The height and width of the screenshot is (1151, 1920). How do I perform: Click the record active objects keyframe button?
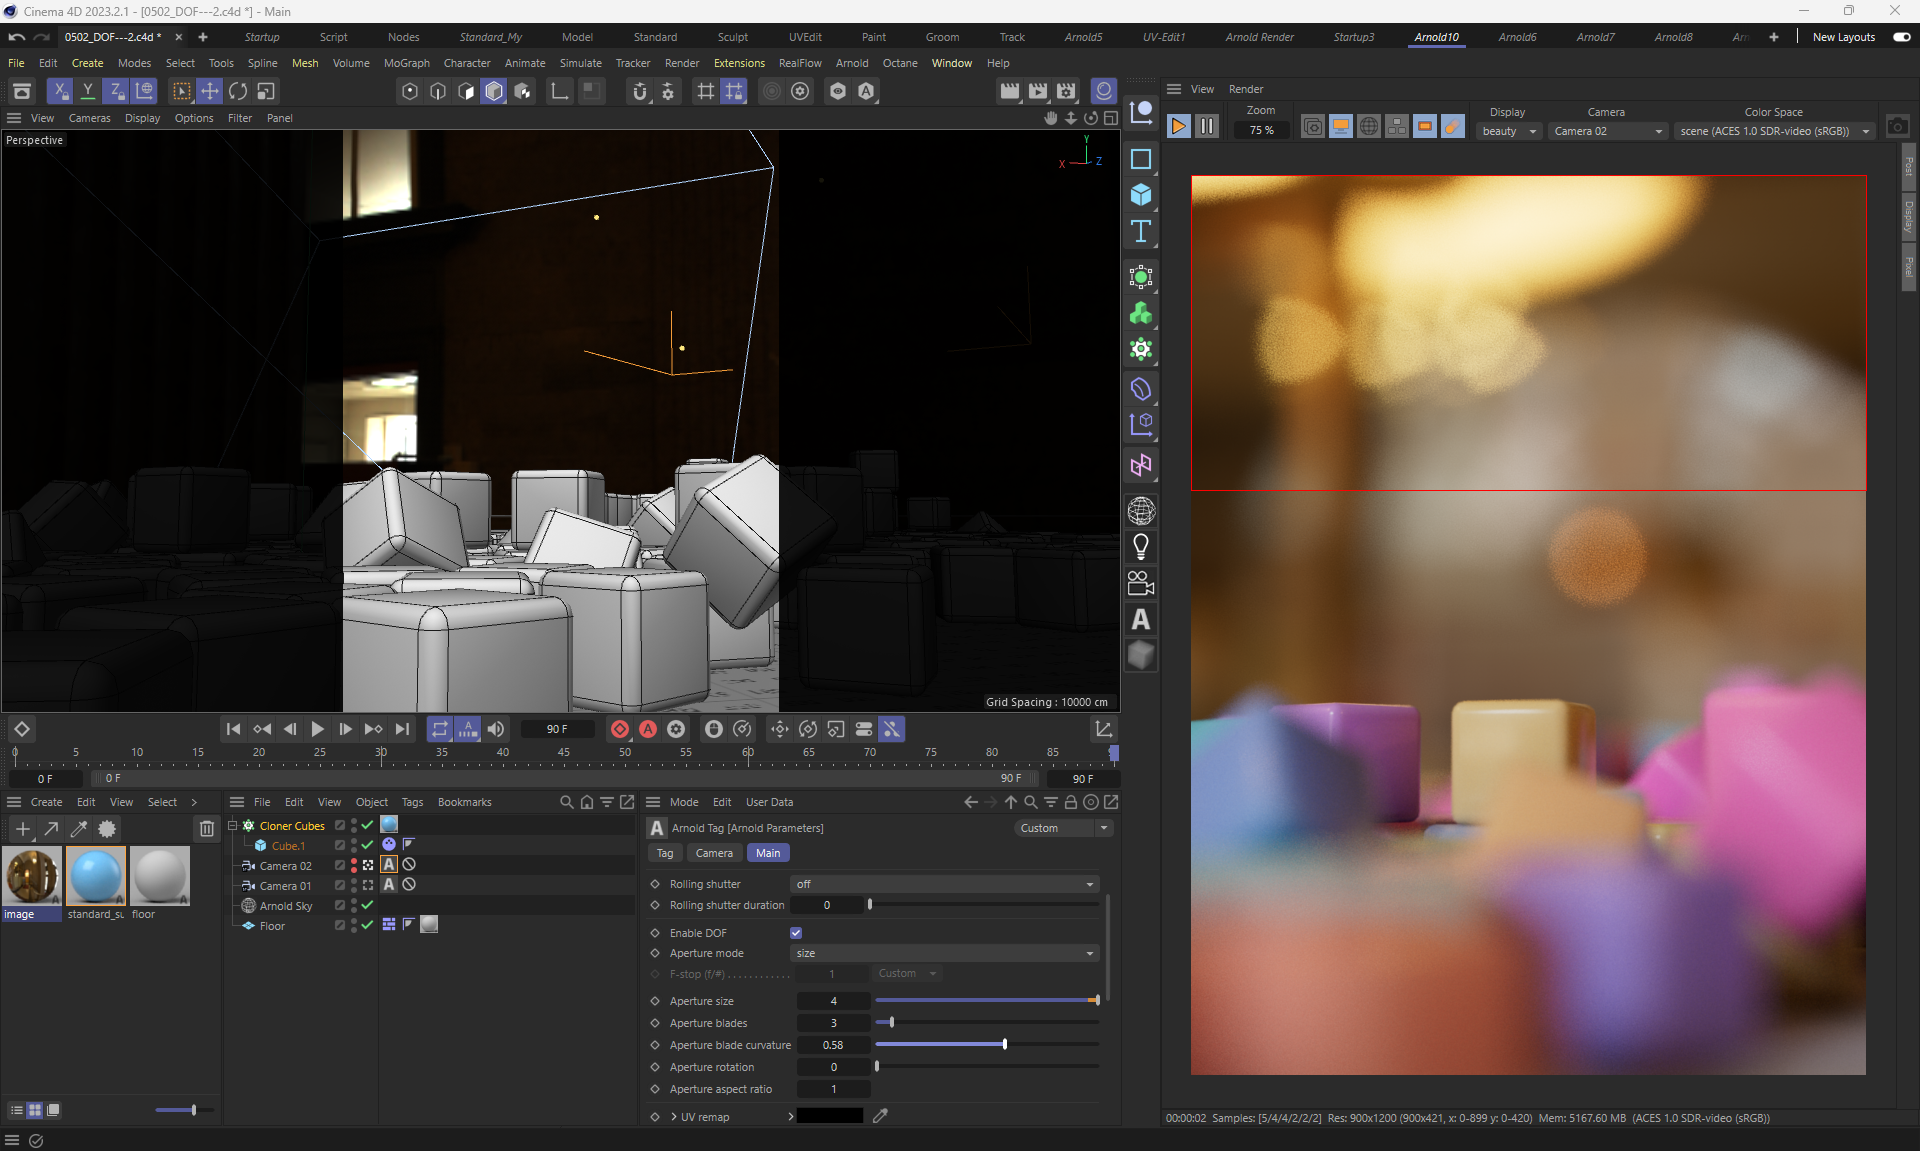[620, 729]
